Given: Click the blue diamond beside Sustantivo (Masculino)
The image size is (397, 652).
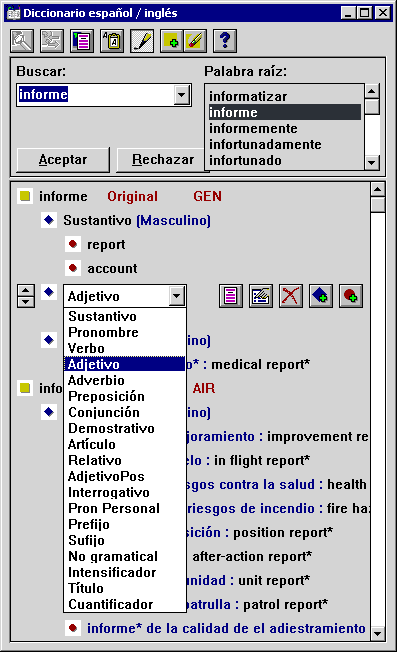Looking at the screenshot, I should click(x=49, y=220).
